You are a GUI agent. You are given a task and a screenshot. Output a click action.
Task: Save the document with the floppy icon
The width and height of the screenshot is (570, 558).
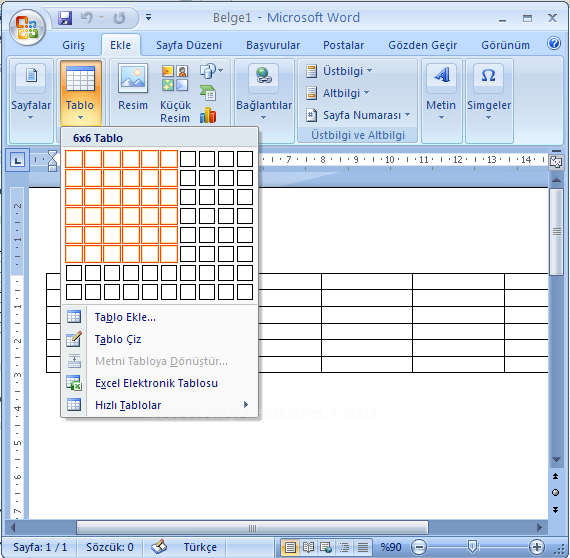pyautogui.click(x=65, y=17)
